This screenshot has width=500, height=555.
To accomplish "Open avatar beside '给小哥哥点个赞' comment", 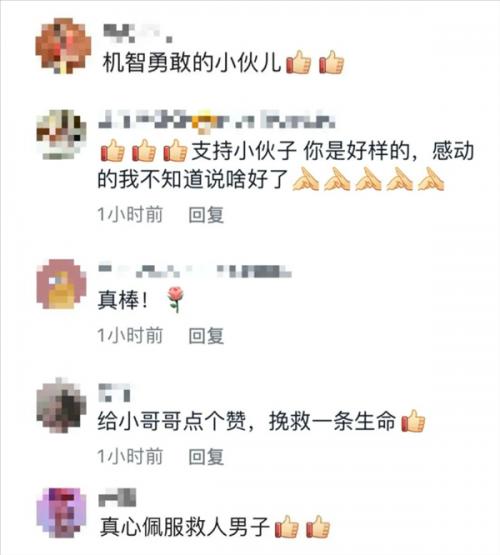I will (x=62, y=406).
